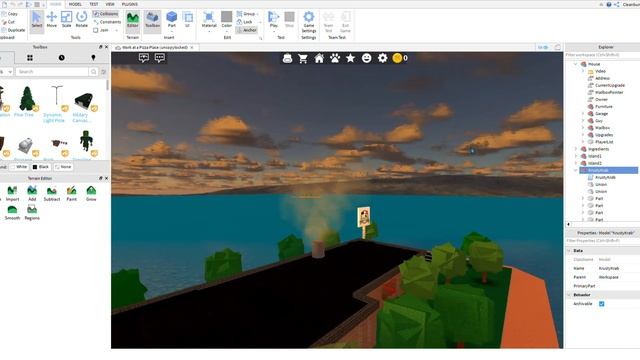Collapse the Data properties section
Viewport: 640px width, 360px height.
569,251
